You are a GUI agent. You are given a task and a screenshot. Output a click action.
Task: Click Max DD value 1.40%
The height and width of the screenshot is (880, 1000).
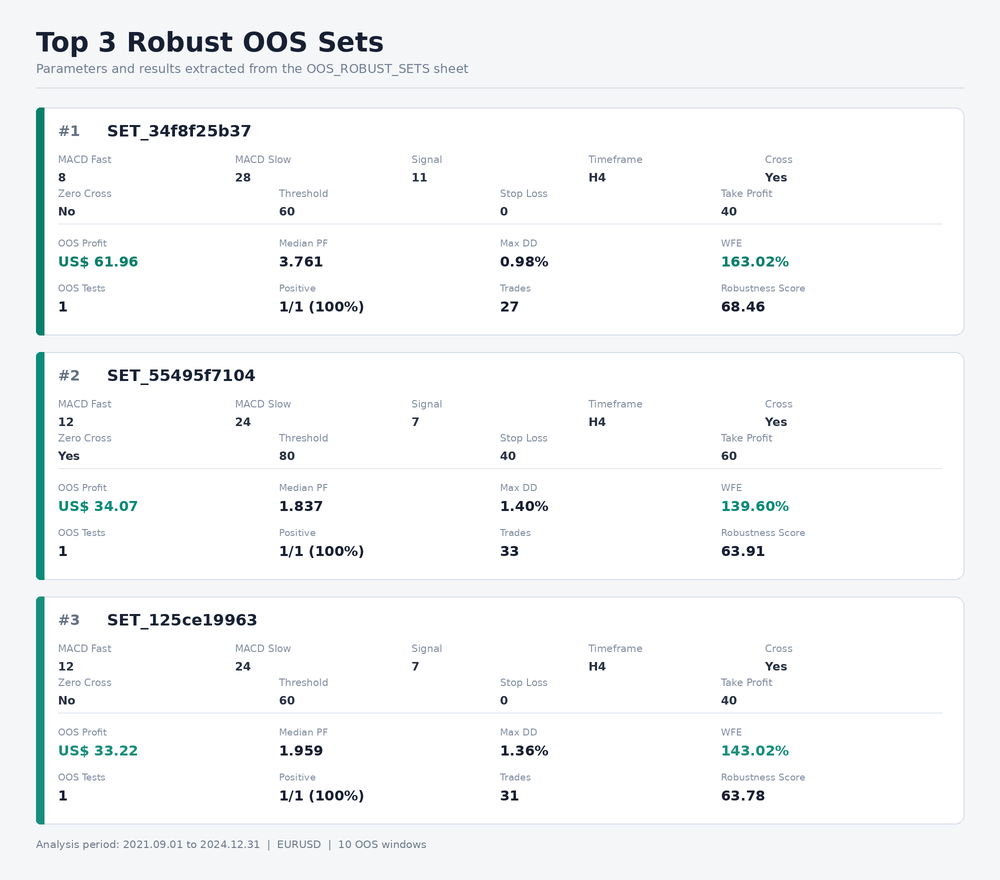pyautogui.click(x=524, y=506)
